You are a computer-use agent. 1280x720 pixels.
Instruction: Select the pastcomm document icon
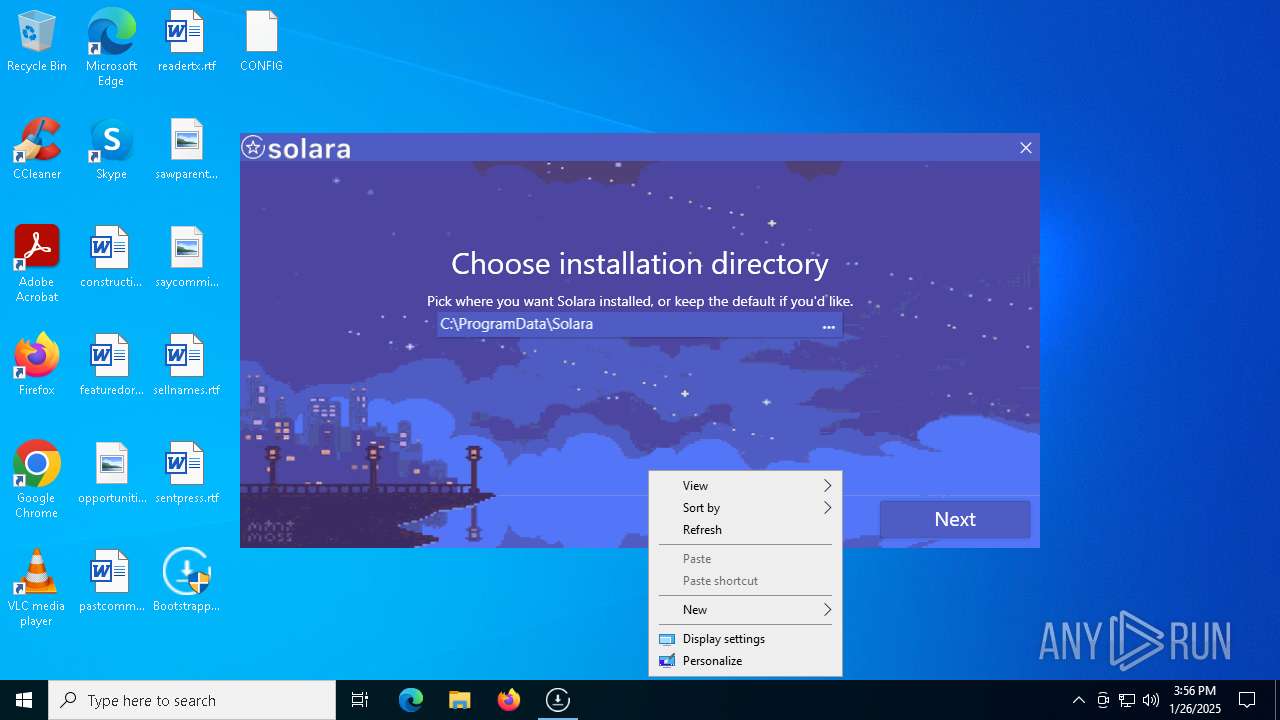tap(111, 582)
